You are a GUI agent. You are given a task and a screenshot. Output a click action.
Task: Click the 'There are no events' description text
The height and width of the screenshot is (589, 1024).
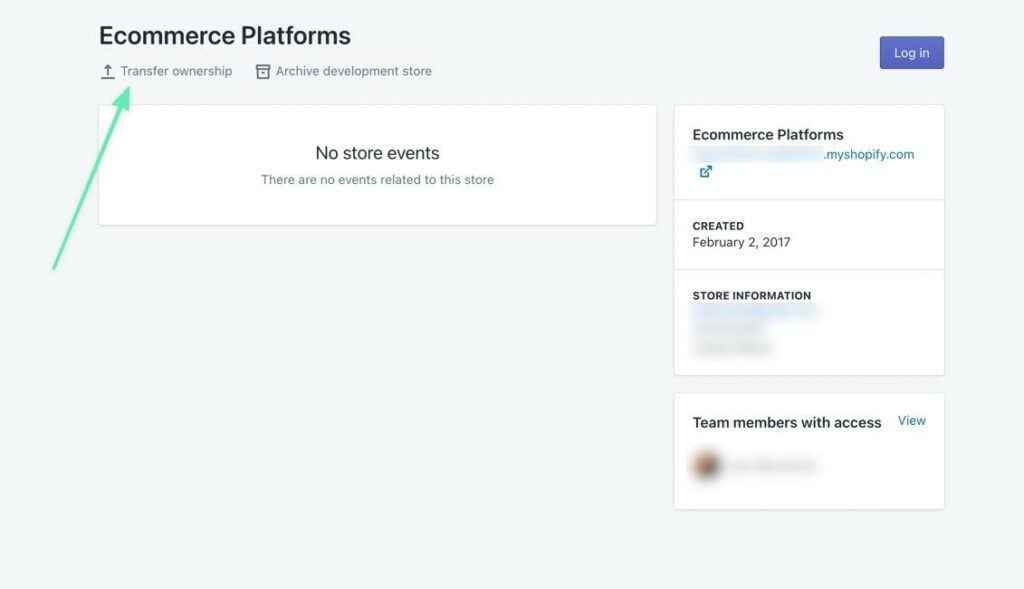[x=377, y=180]
